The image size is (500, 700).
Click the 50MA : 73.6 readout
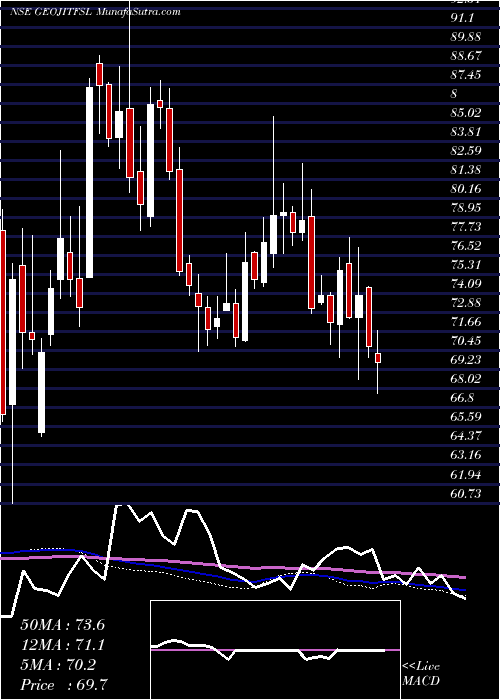tap(62, 625)
